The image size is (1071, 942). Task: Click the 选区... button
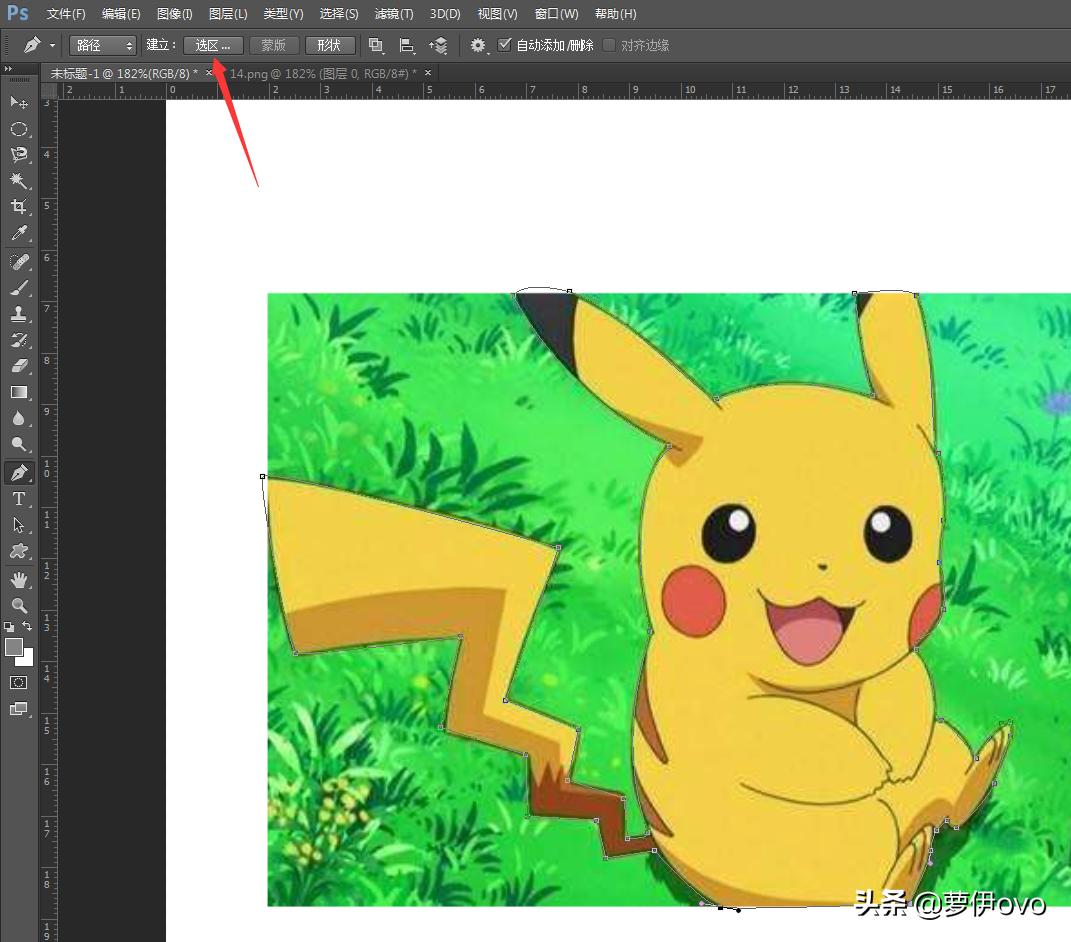pyautogui.click(x=213, y=45)
